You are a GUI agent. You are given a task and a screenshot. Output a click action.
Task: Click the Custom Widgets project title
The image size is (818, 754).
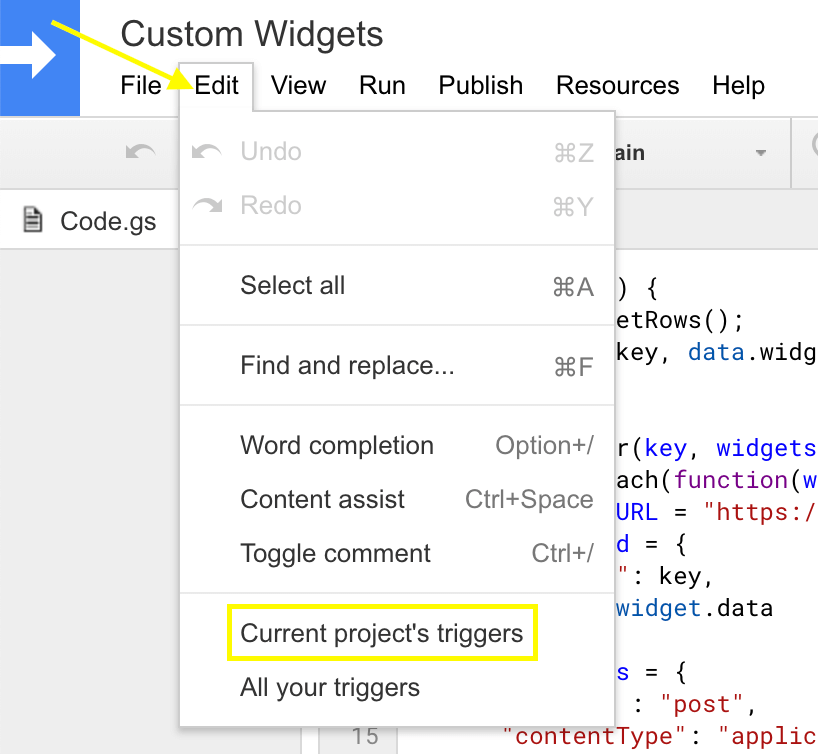click(251, 34)
